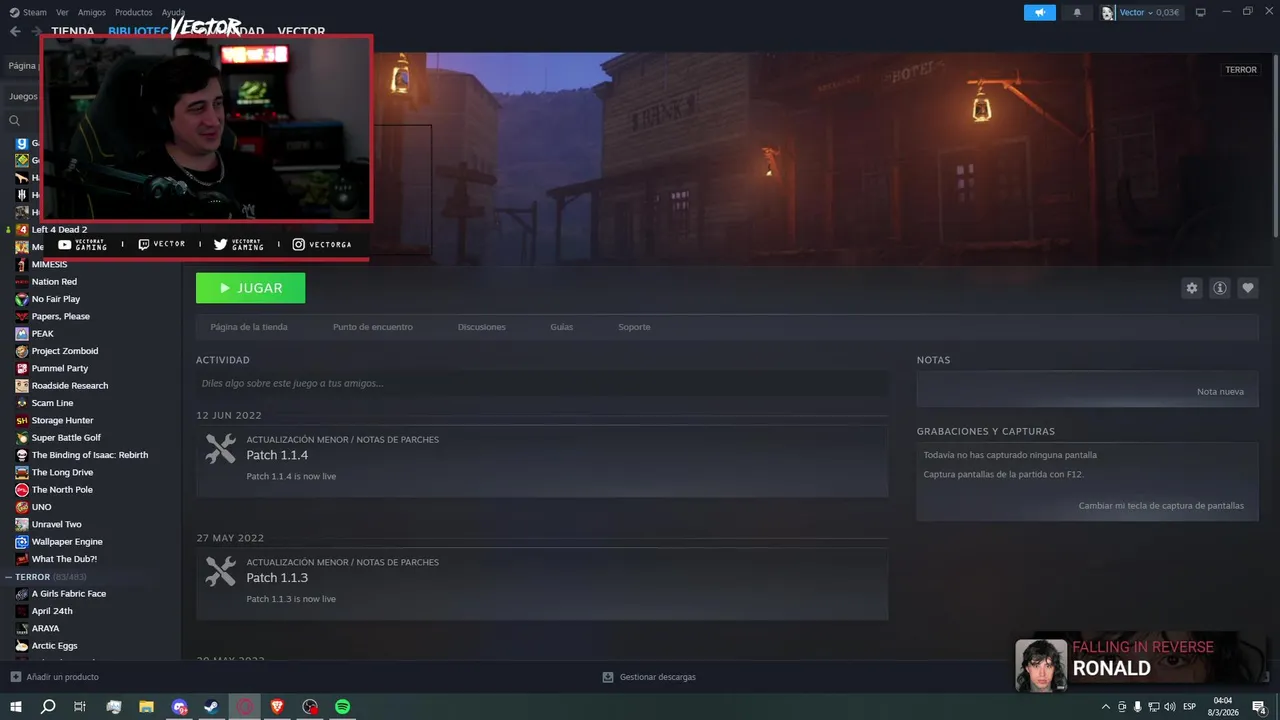
Task: Select Left 4 Dead 2 in library
Action: 59,229
